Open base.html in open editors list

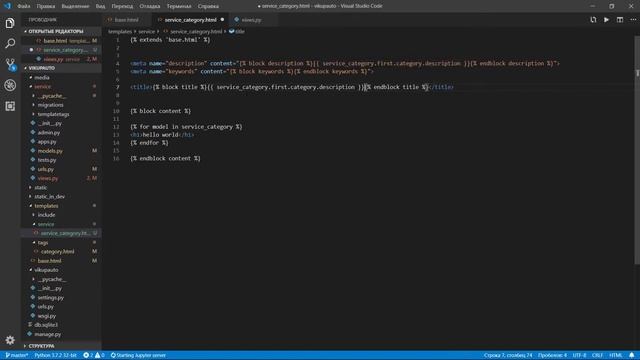(x=61, y=41)
